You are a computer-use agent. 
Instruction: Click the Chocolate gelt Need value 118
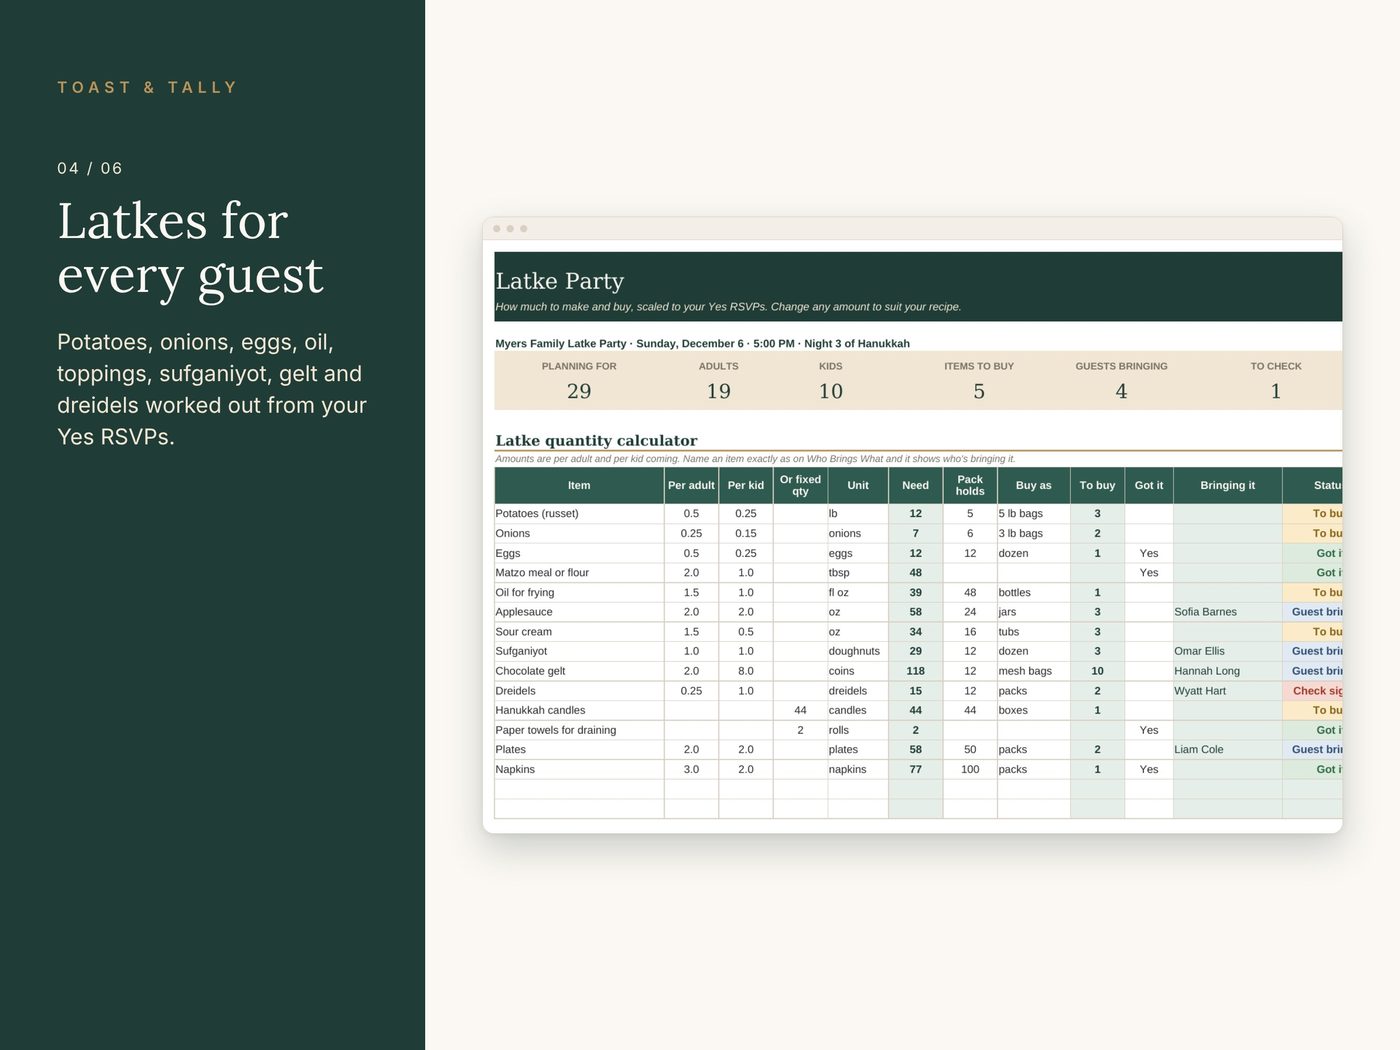pyautogui.click(x=915, y=671)
